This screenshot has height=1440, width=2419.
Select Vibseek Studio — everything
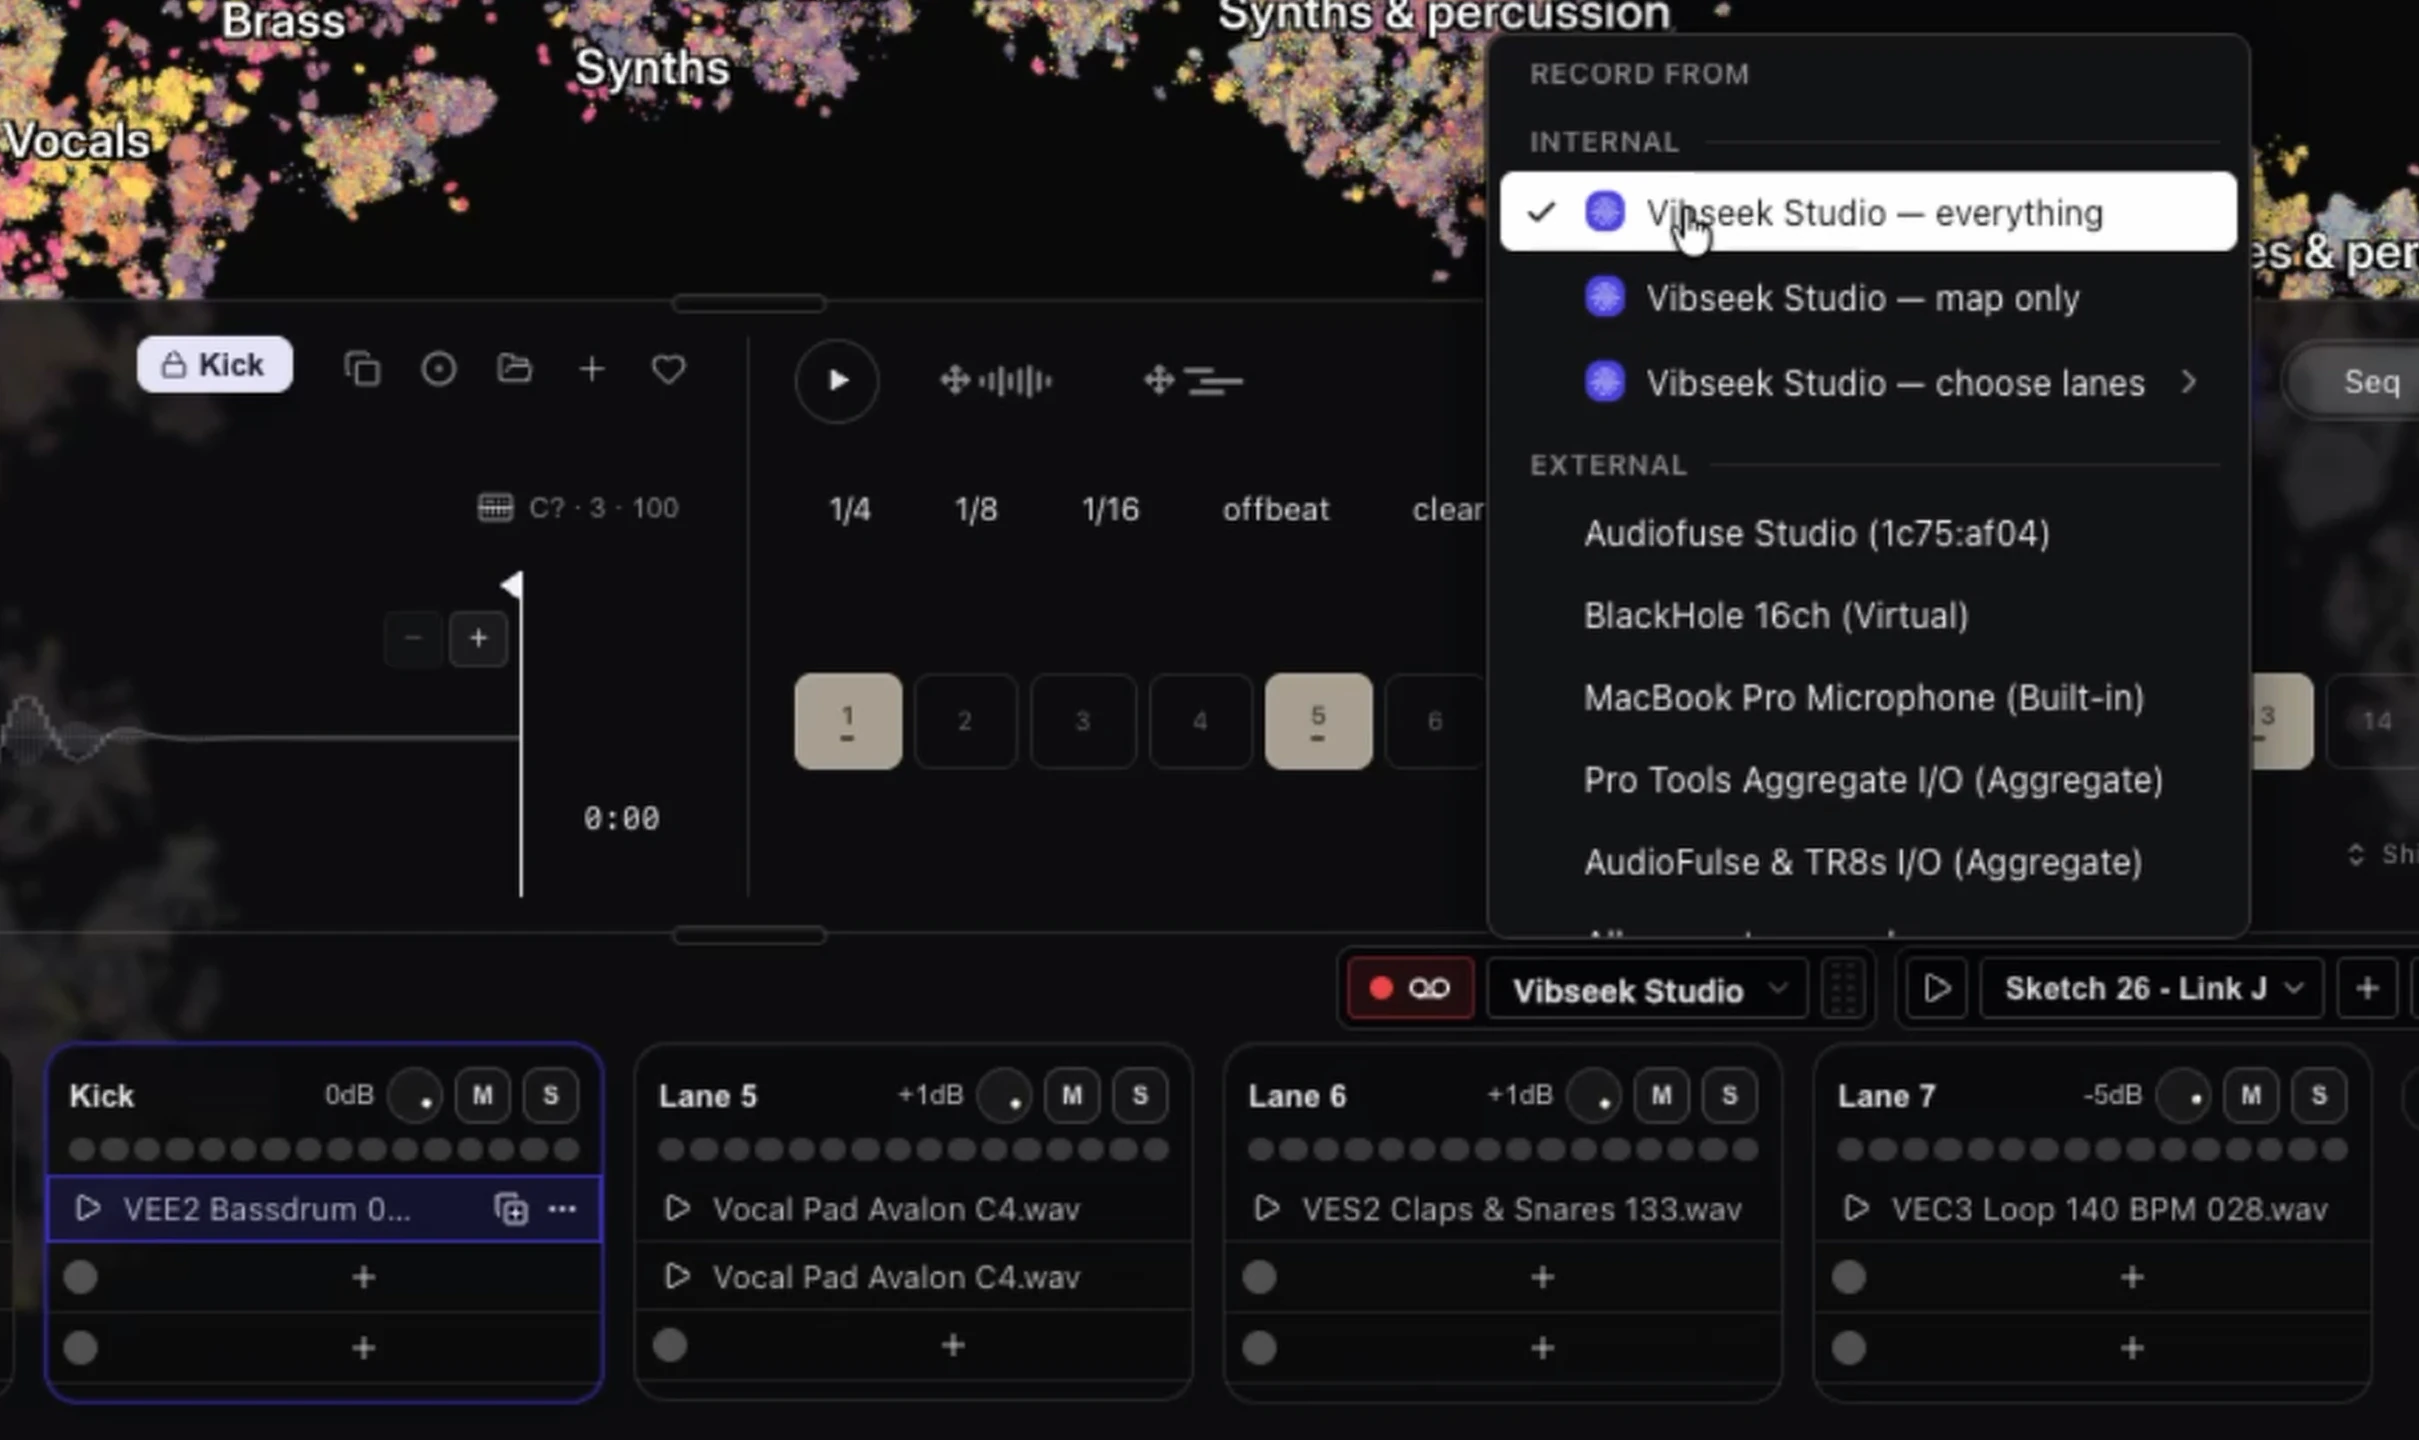click(1868, 212)
